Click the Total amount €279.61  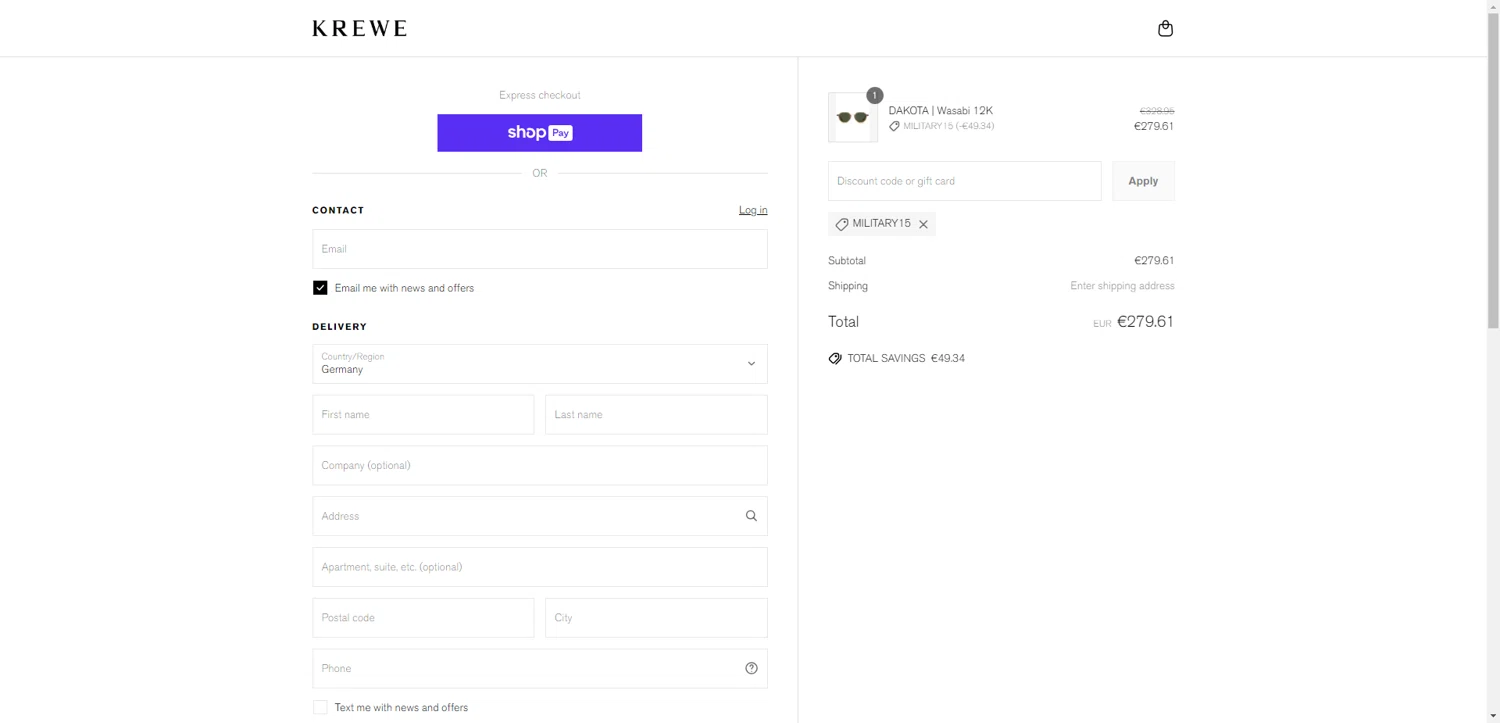click(x=1145, y=322)
